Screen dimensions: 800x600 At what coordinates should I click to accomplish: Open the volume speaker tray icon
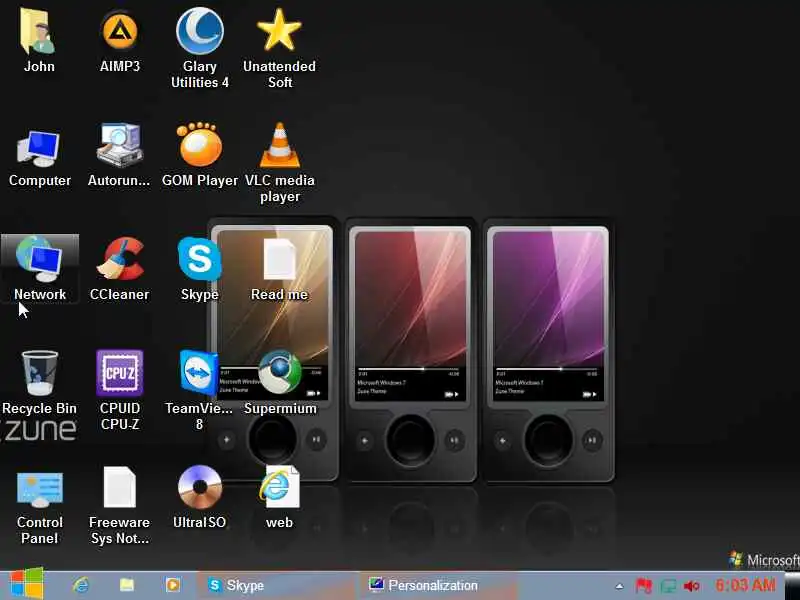(691, 586)
